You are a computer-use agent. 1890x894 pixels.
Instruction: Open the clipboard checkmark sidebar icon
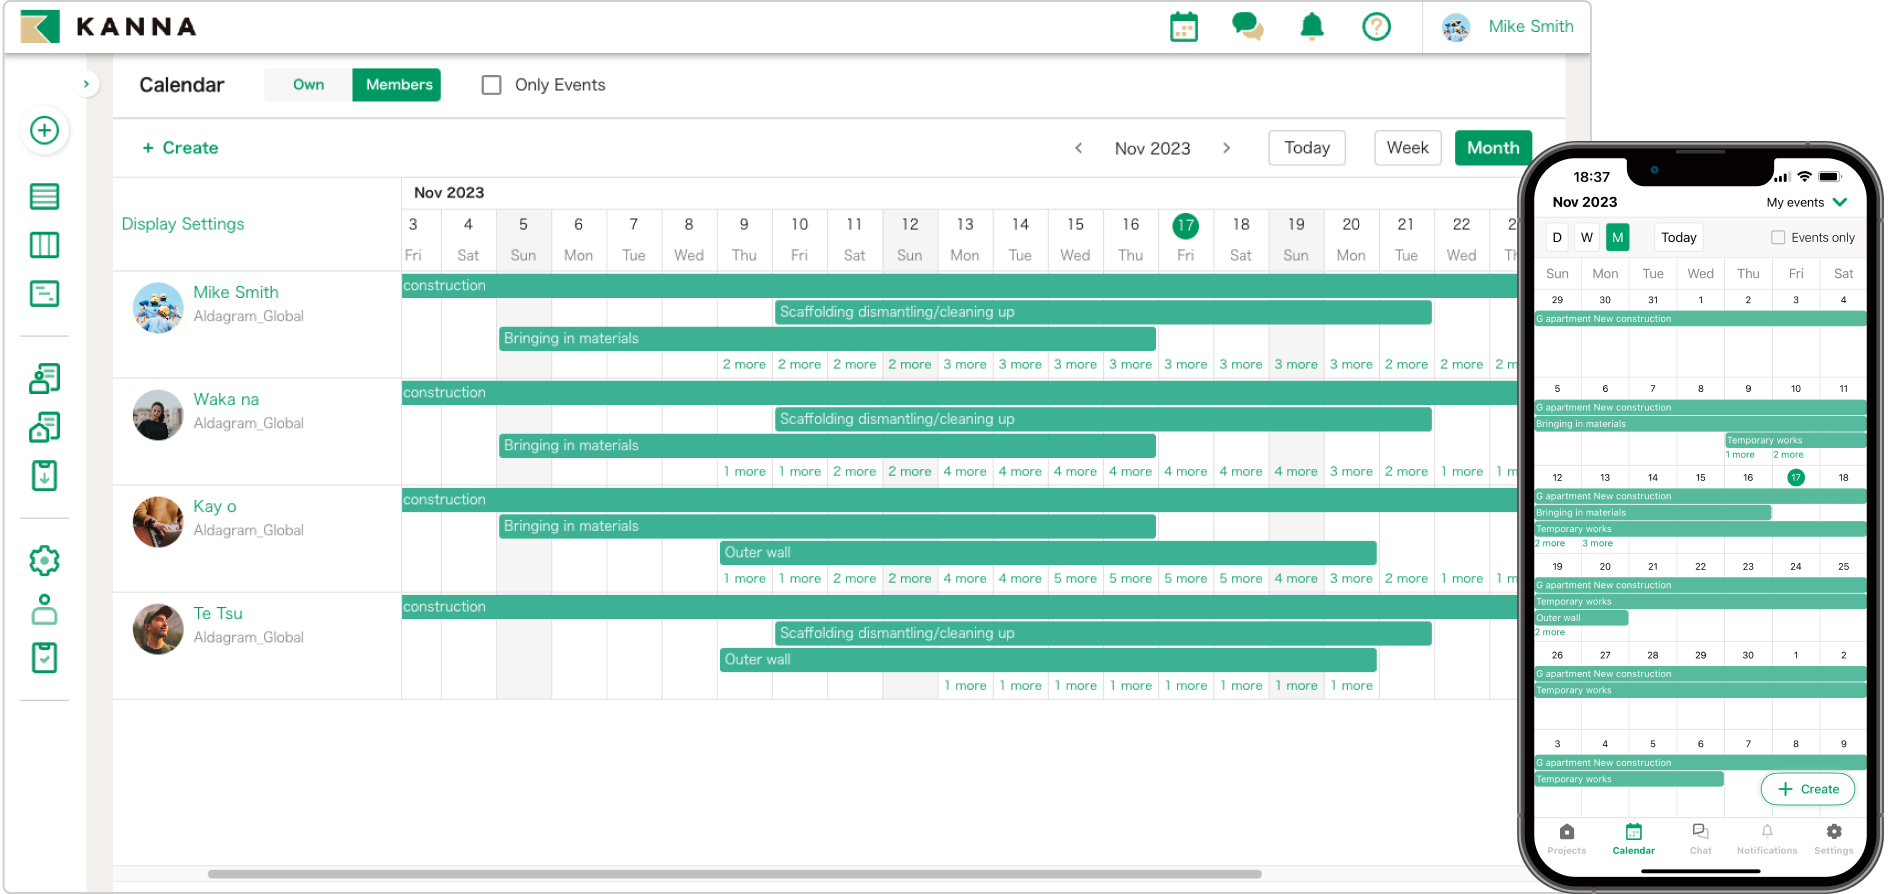coord(44,657)
